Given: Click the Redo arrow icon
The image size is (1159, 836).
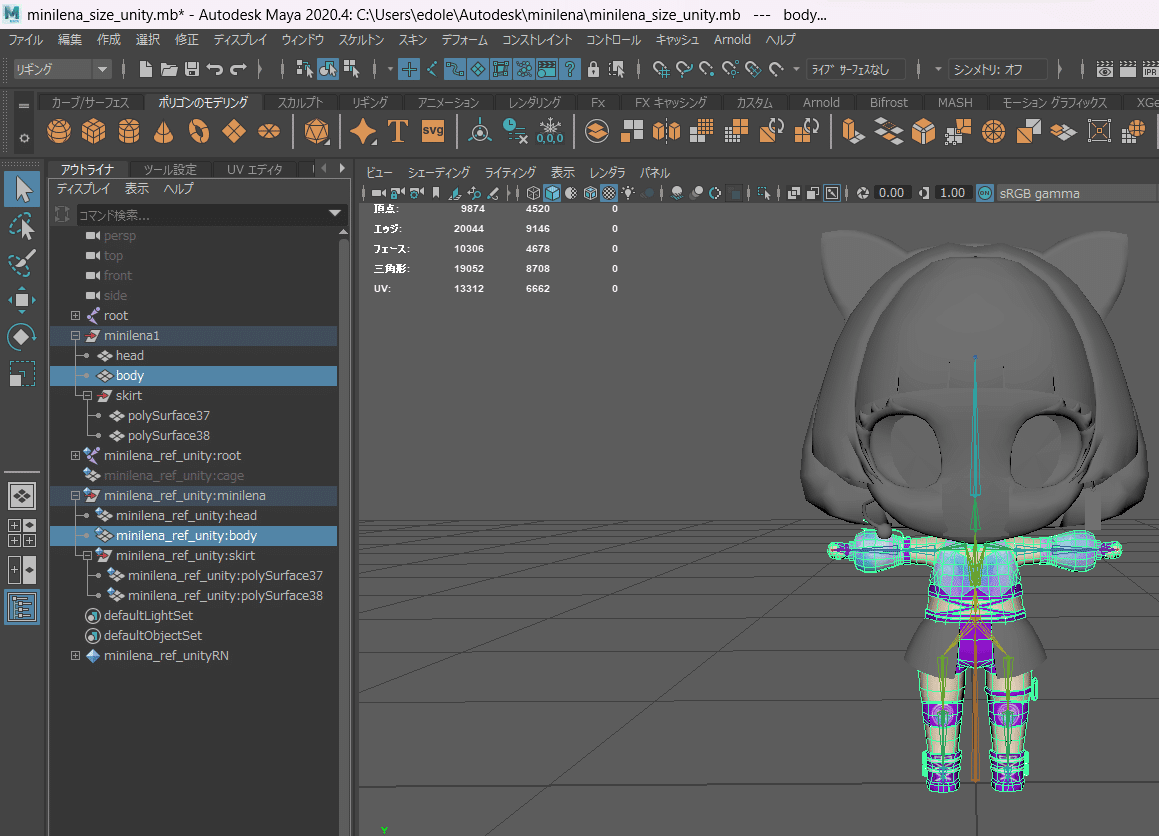Looking at the screenshot, I should [x=238, y=69].
